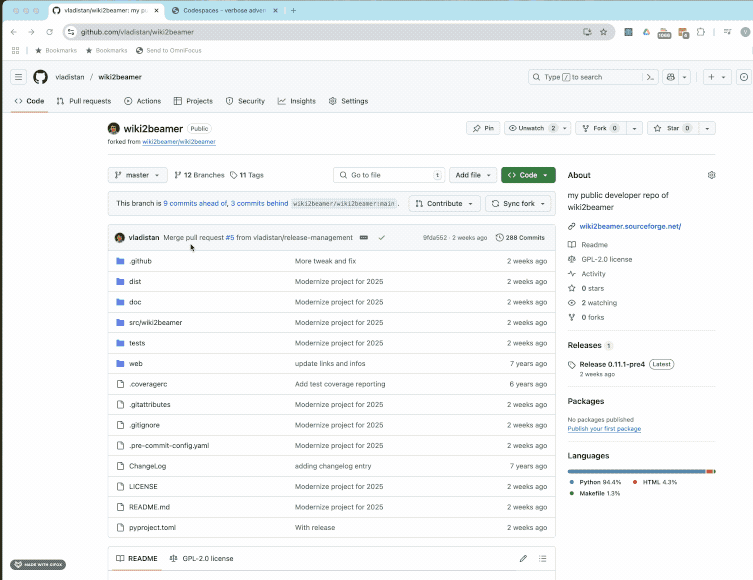Expand the Star lists arrow
This screenshot has width=753, height=580.
click(x=707, y=128)
